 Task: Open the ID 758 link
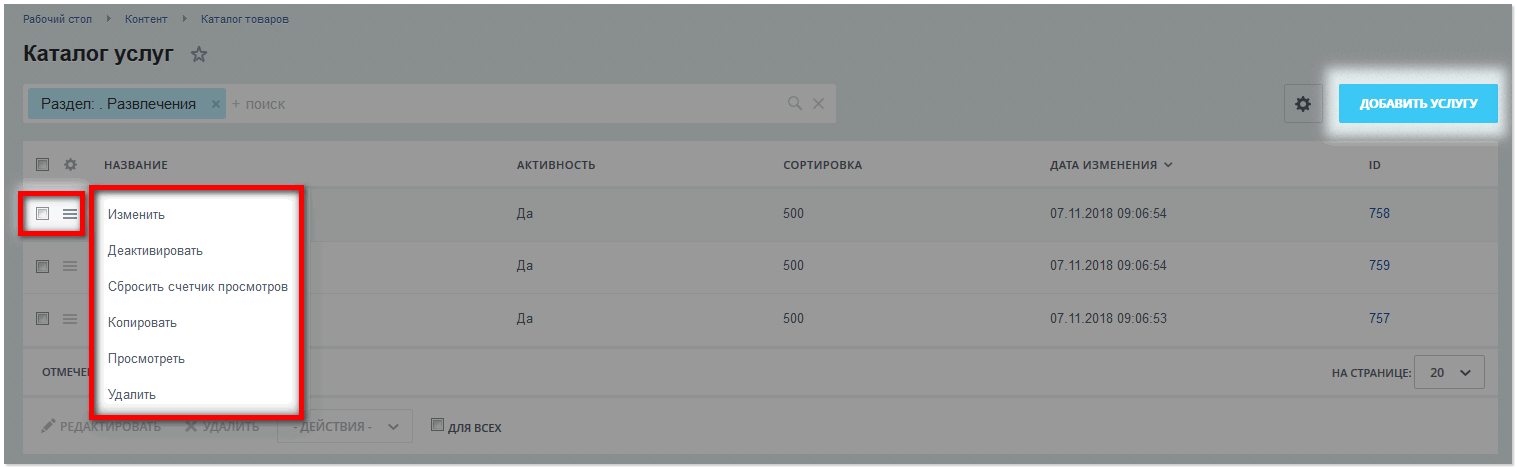[x=1379, y=213]
